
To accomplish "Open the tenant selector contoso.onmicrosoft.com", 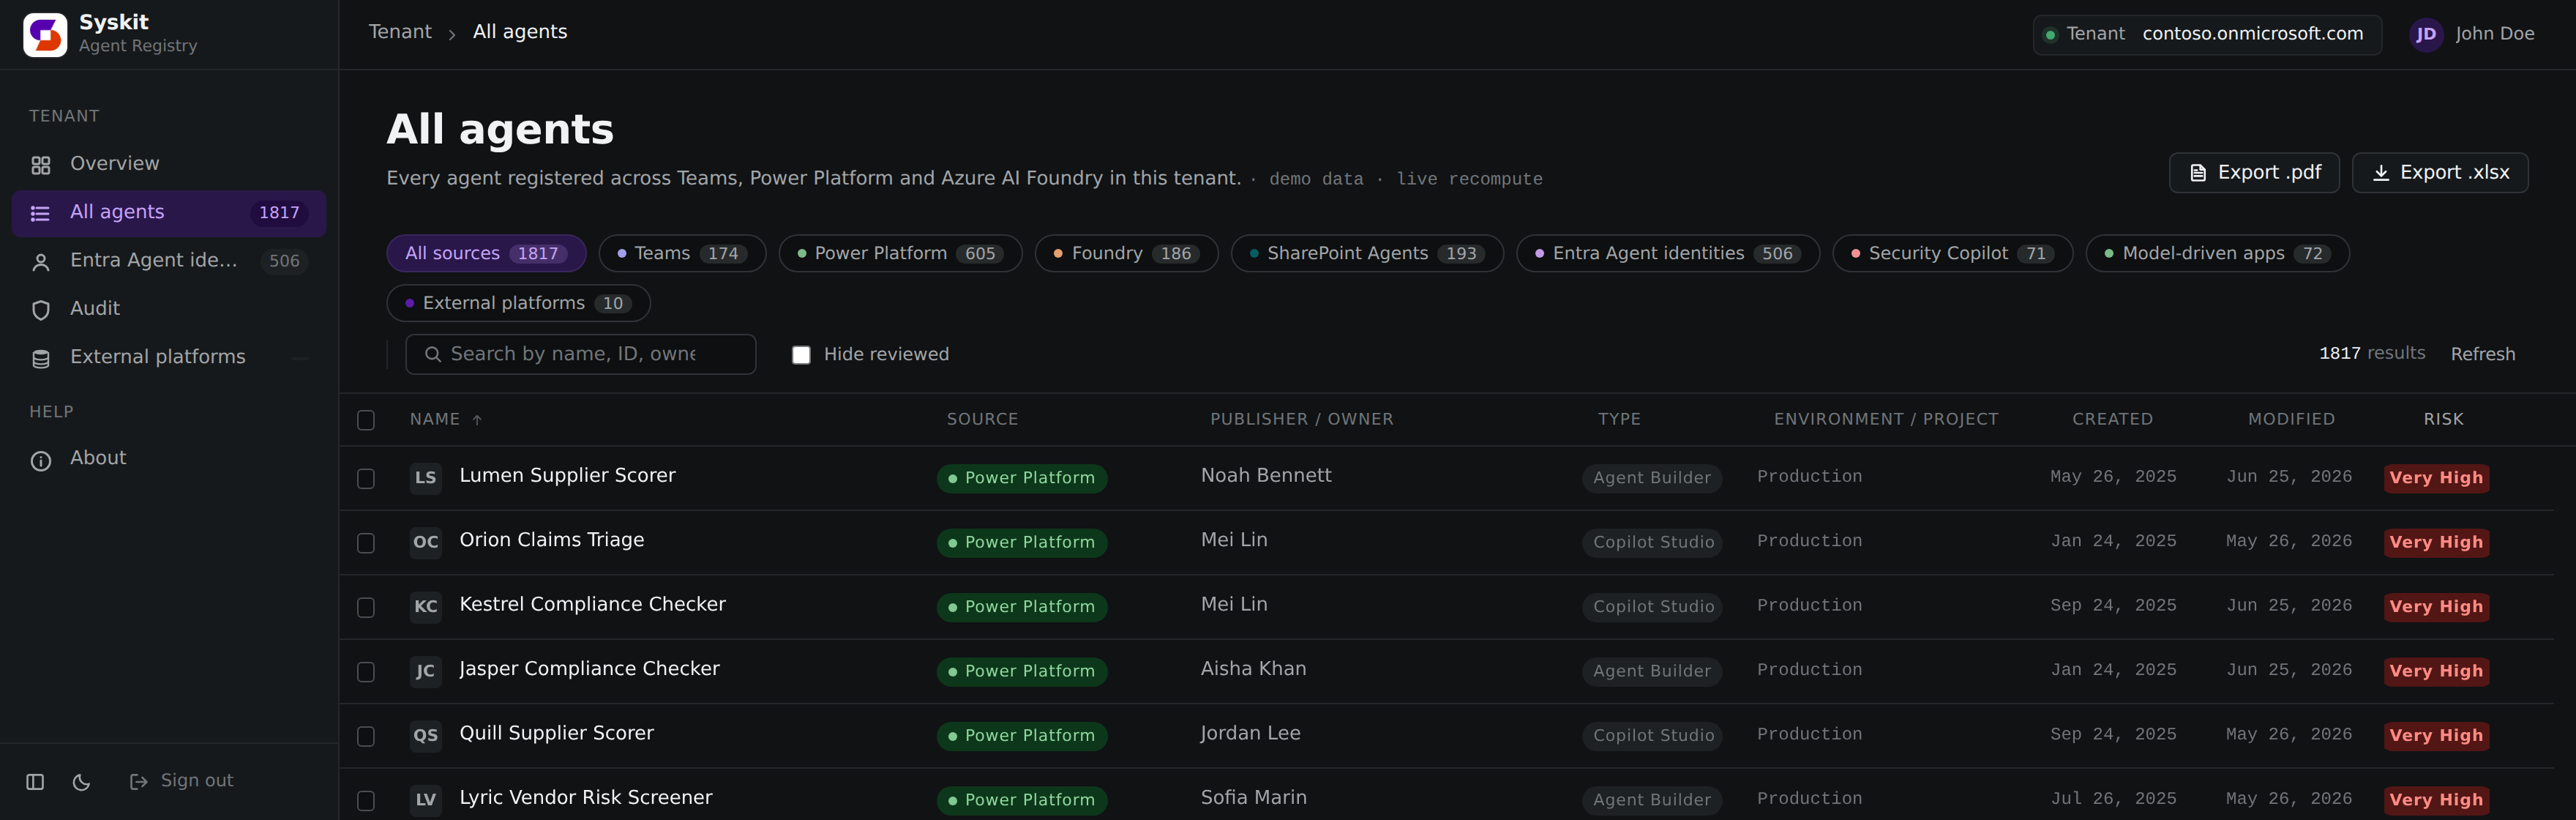I will (x=2207, y=34).
